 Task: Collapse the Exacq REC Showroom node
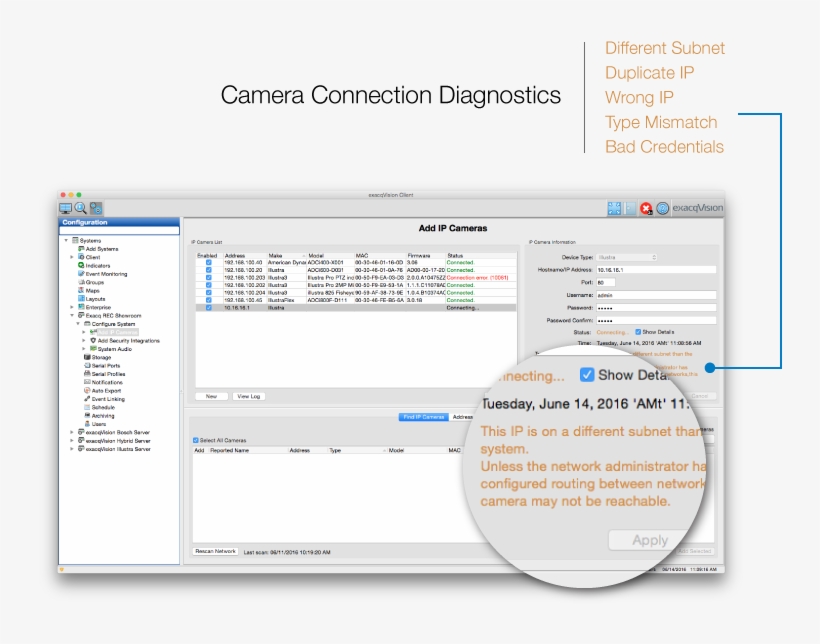(72, 316)
